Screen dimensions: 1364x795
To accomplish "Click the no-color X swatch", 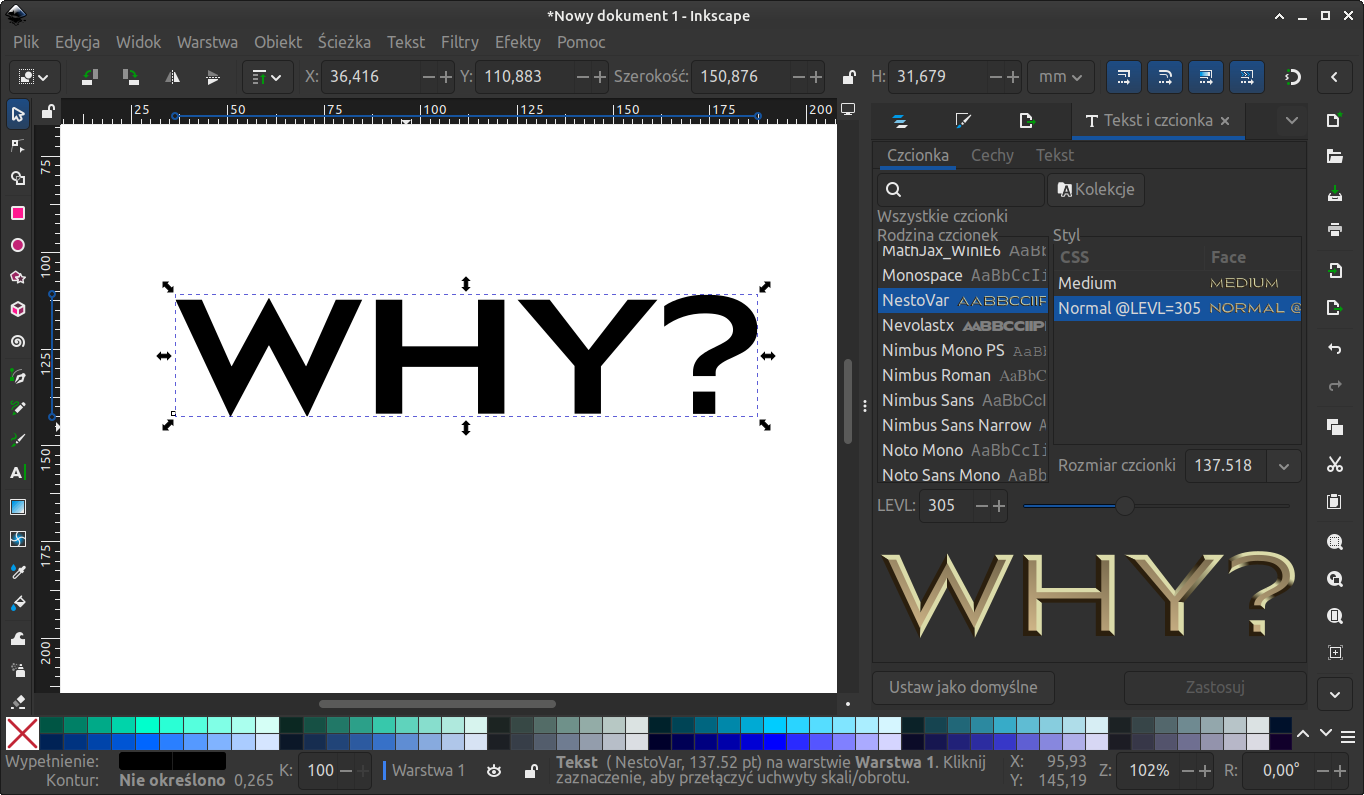I will click(x=22, y=733).
